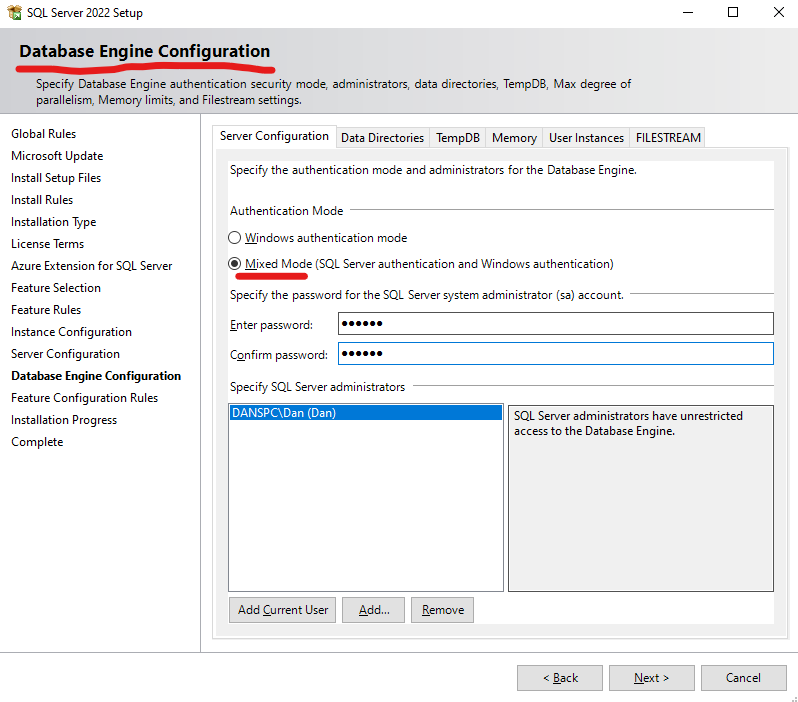The height and width of the screenshot is (702, 798).
Task: Click the SQL Server Setup title bar icon
Action: point(14,13)
